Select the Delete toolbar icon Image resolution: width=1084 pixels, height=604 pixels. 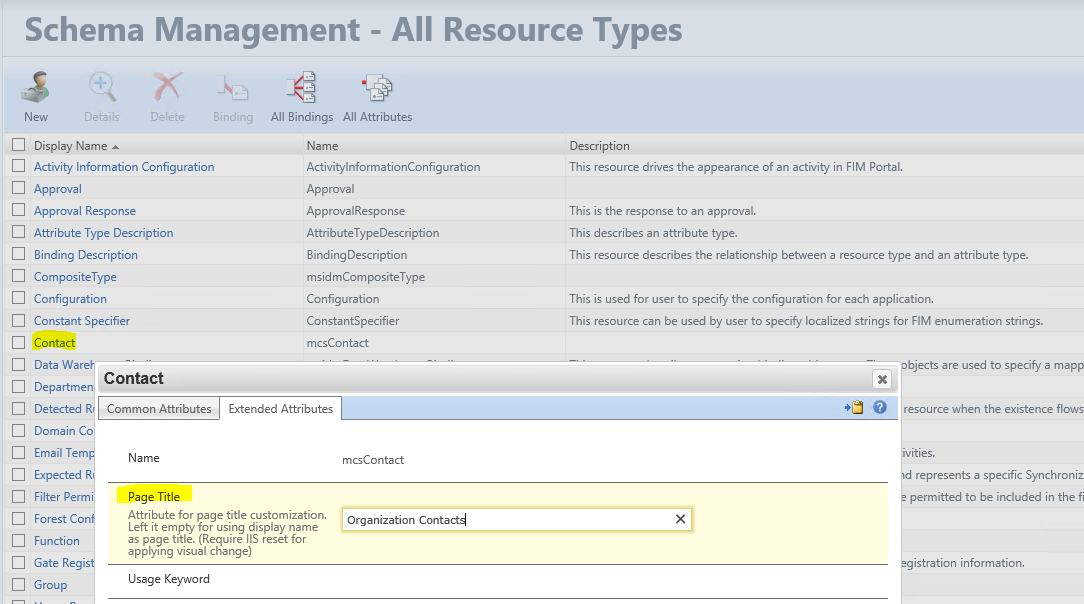[x=167, y=88]
